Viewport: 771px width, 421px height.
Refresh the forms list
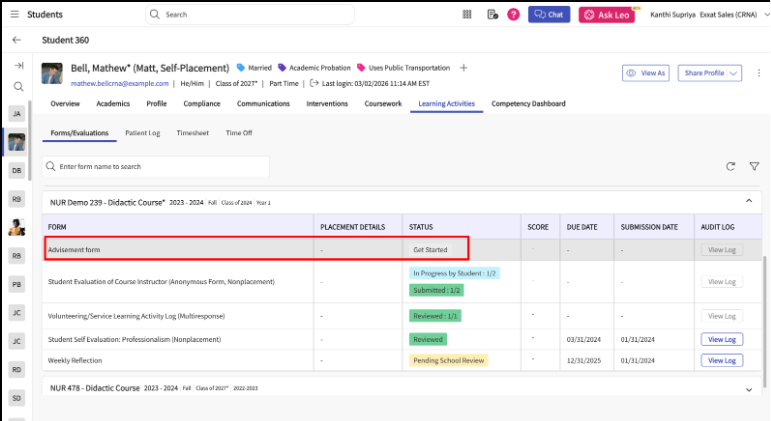pos(731,166)
